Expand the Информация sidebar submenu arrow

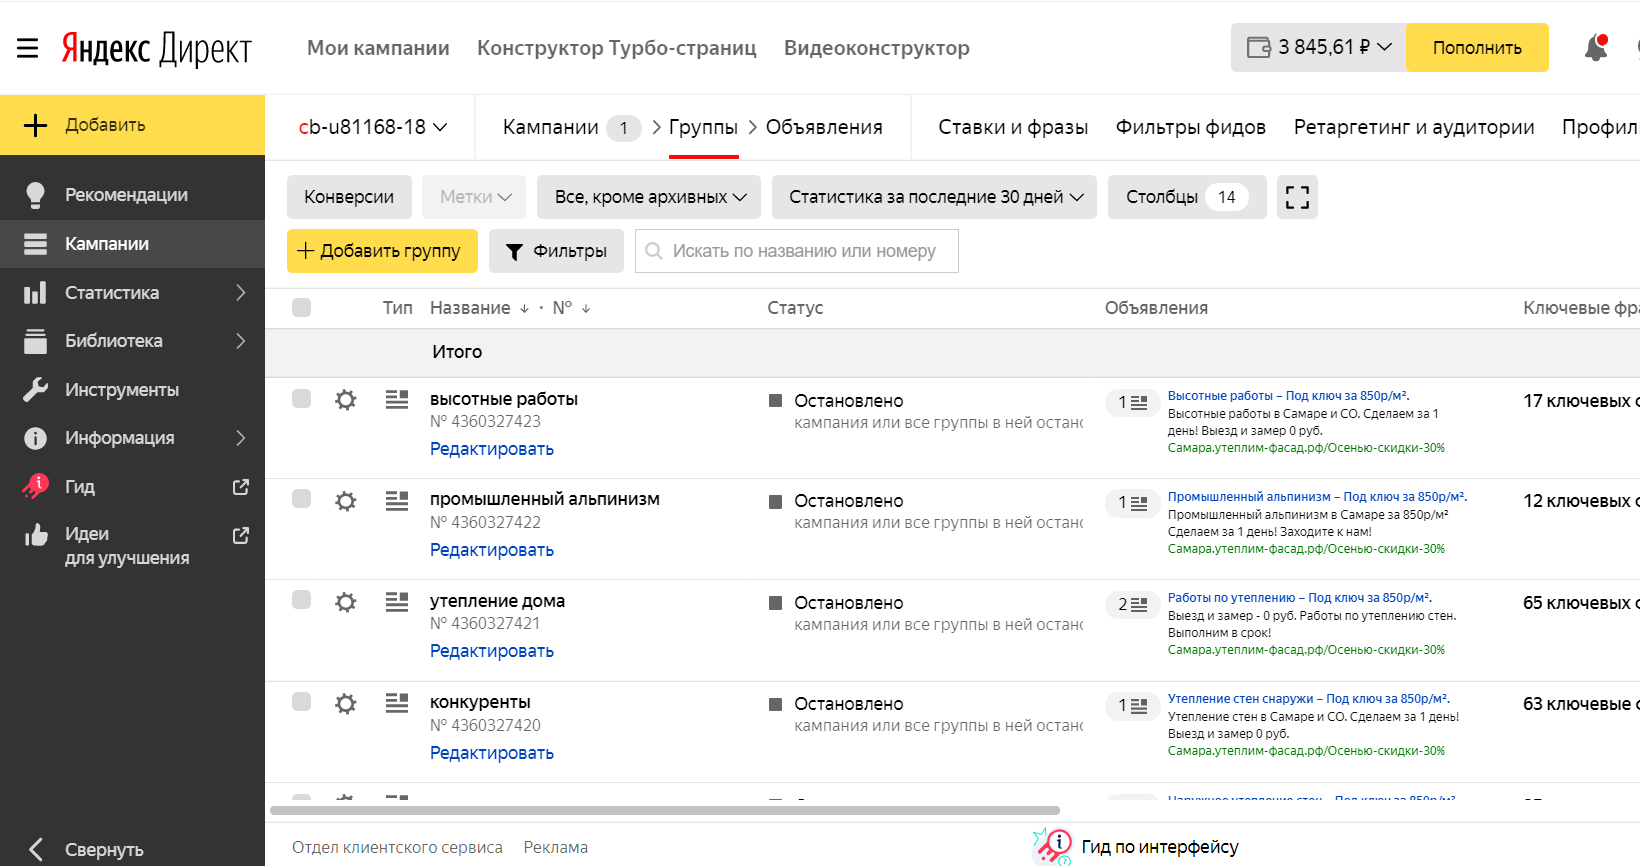[x=241, y=438]
